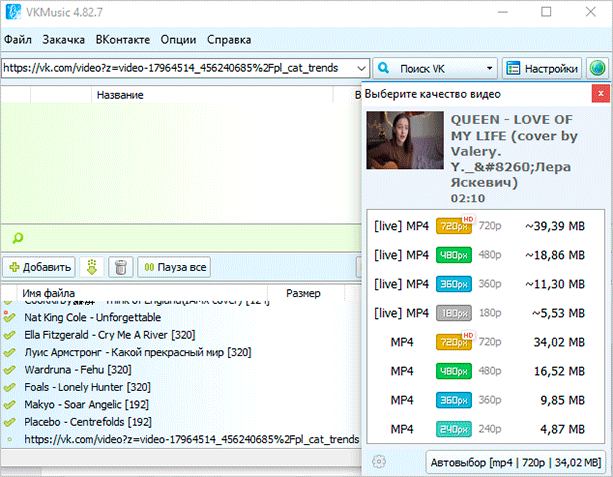The height and width of the screenshot is (477, 613).
Task: Click the green globe browser icon
Action: click(x=597, y=68)
